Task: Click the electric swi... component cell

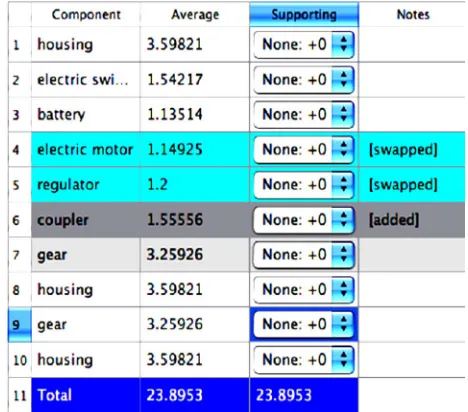Action: [x=86, y=80]
